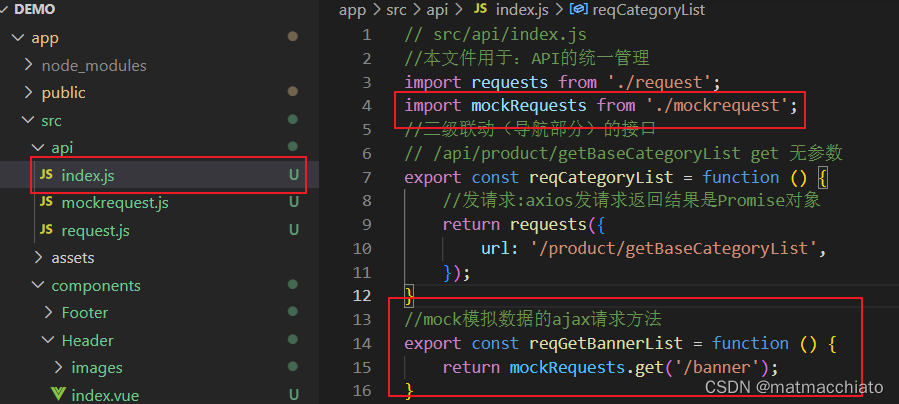Select the node_modules folder label

point(94,66)
